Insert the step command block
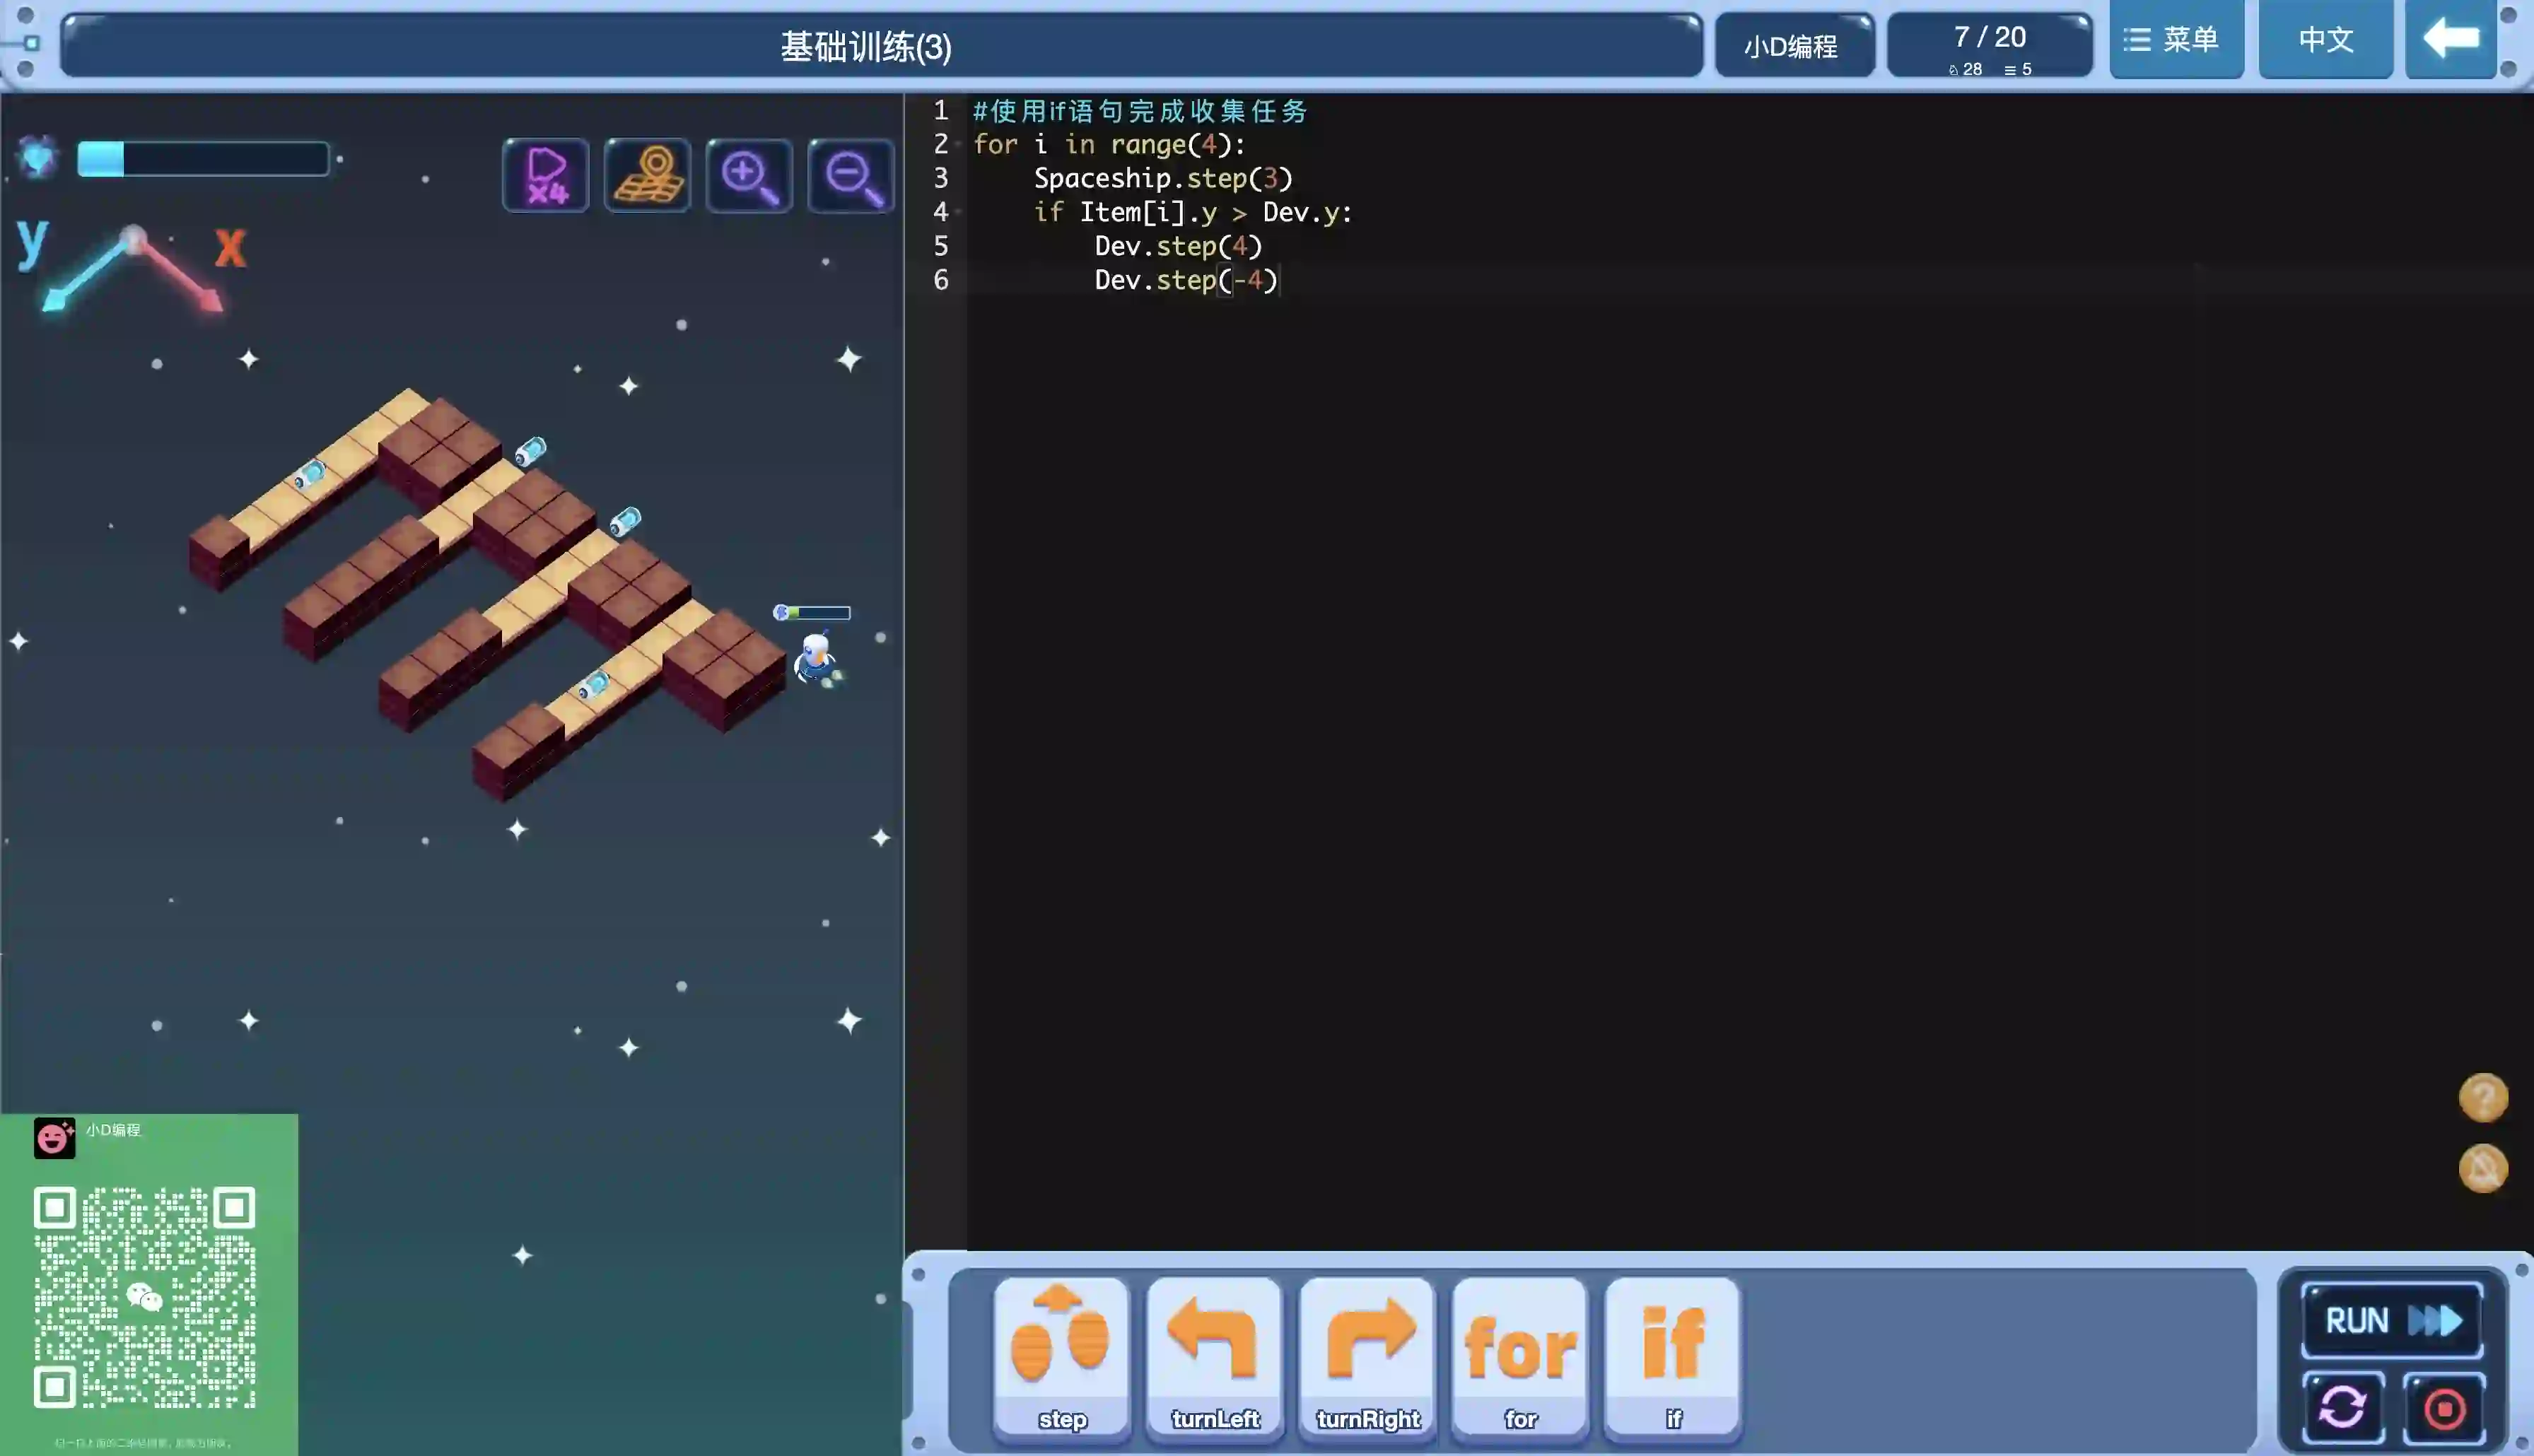The height and width of the screenshot is (1456, 2534). 1062,1355
